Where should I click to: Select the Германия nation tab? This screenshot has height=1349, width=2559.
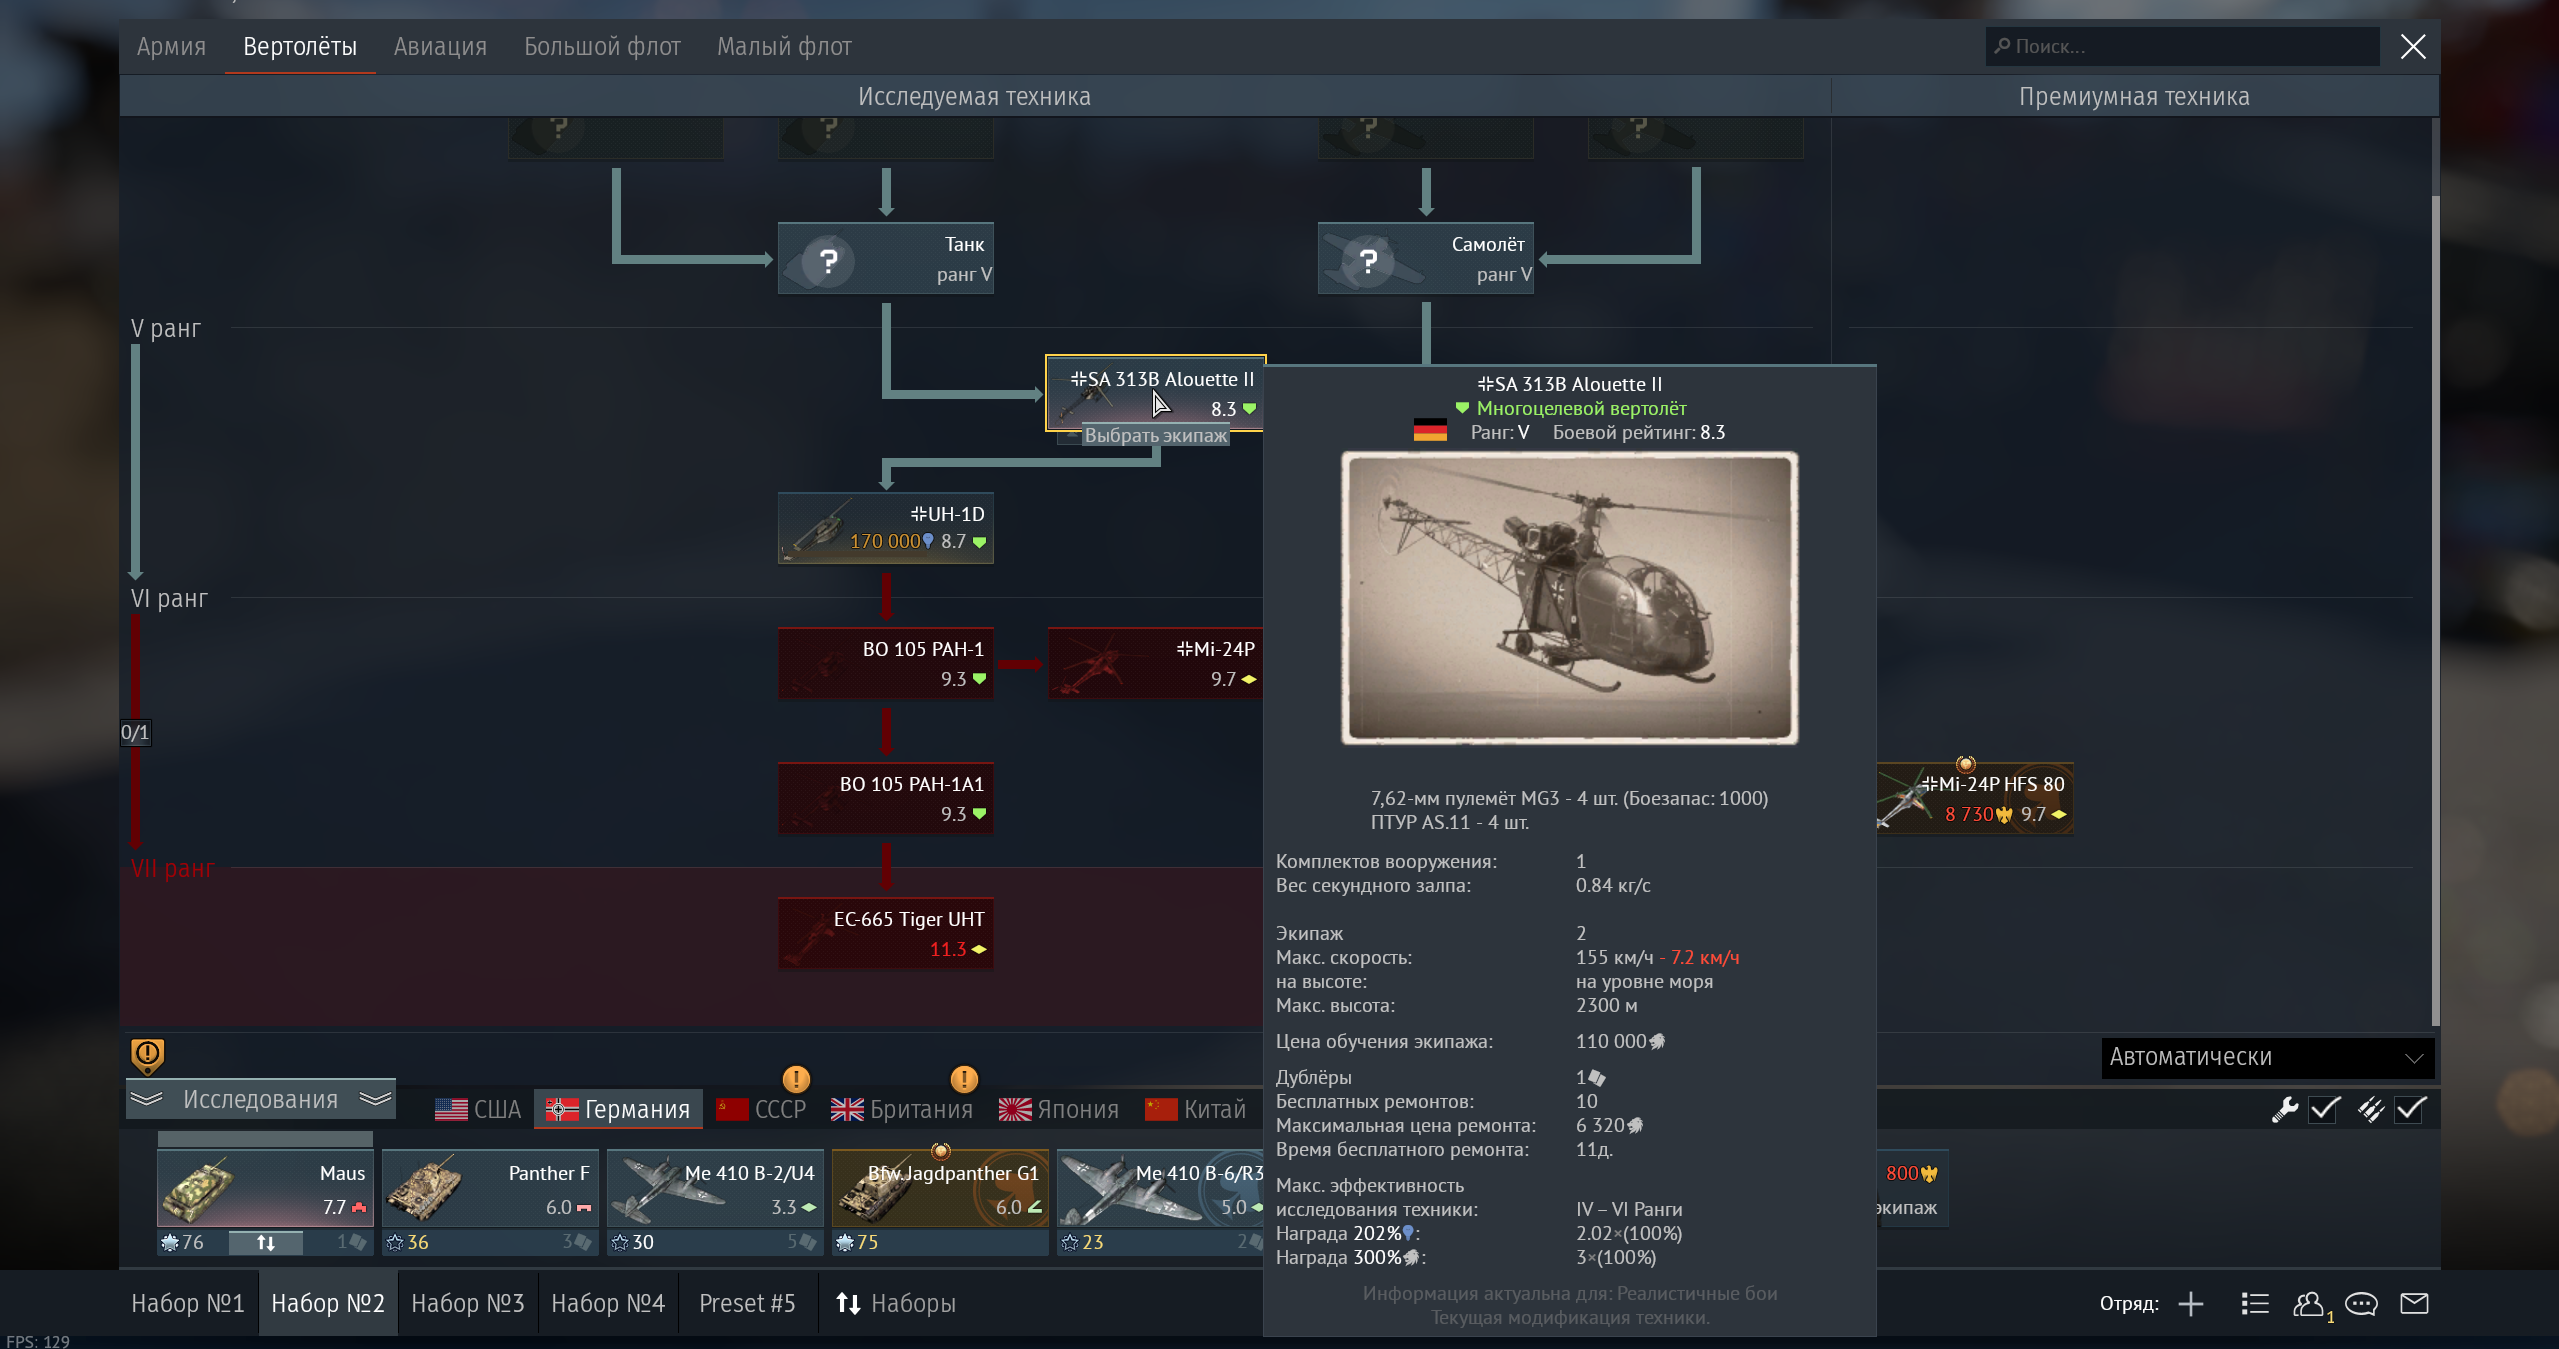point(618,1109)
